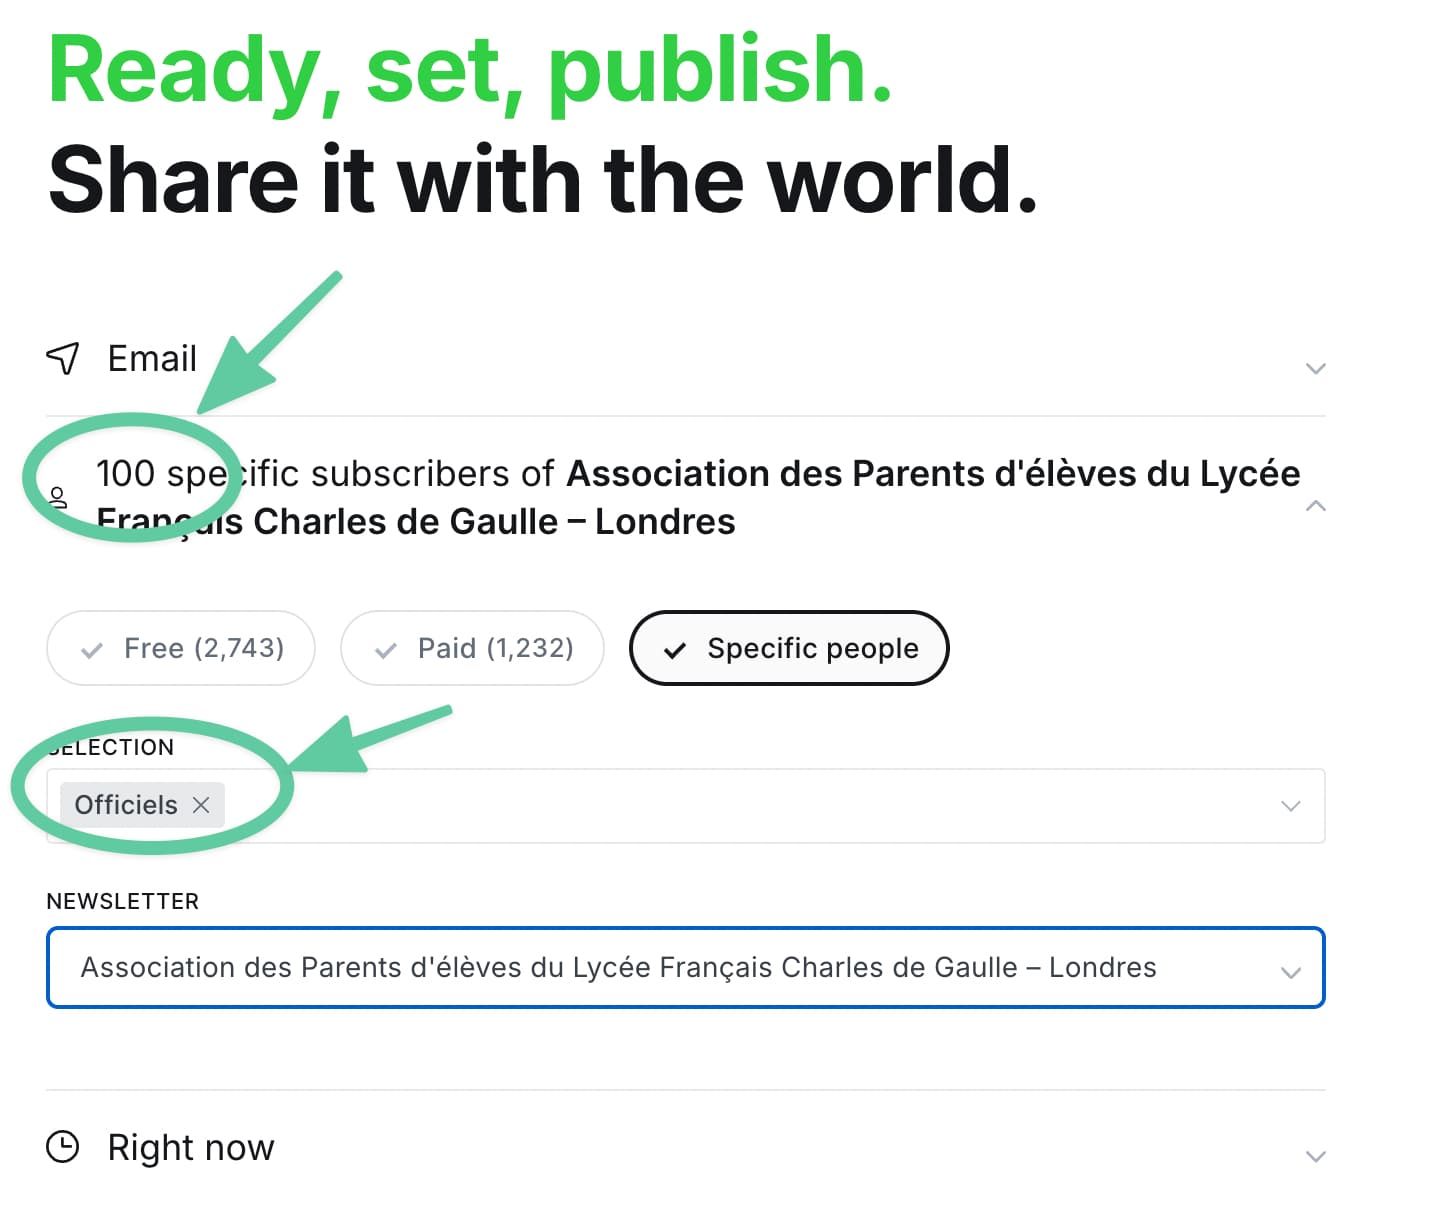Expand the Email section chevron
Image resolution: width=1452 pixels, height=1222 pixels.
click(x=1315, y=368)
